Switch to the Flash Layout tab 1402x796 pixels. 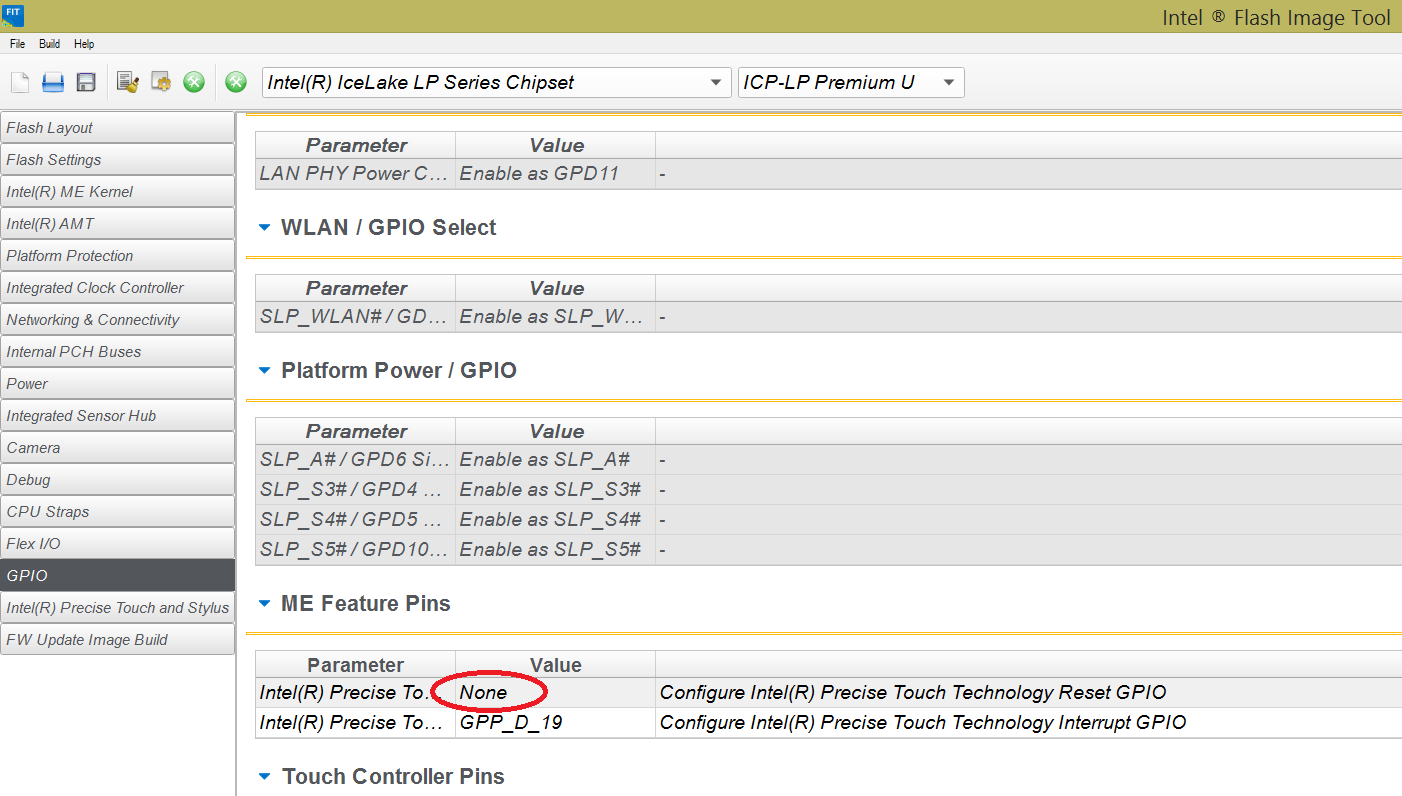[118, 128]
